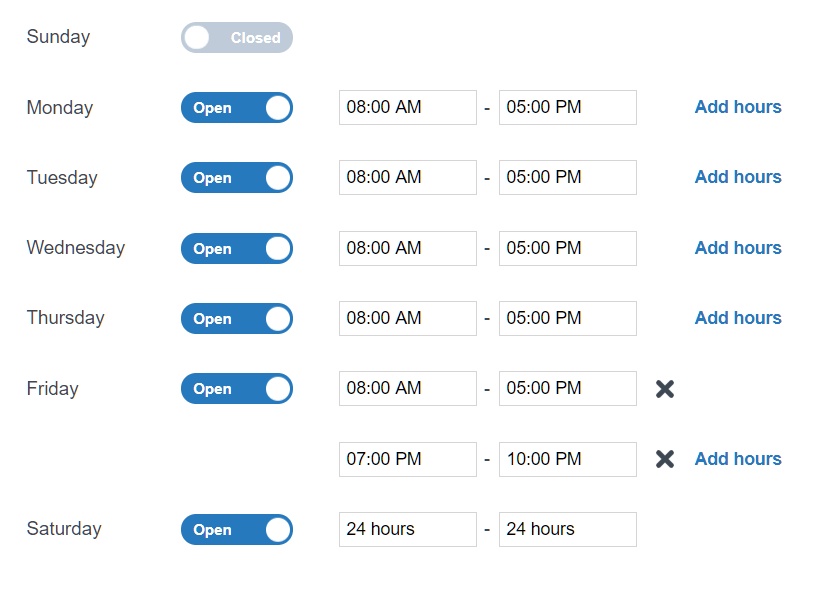Enable the Sunday open toggle
The height and width of the screenshot is (590, 827).
tap(236, 37)
